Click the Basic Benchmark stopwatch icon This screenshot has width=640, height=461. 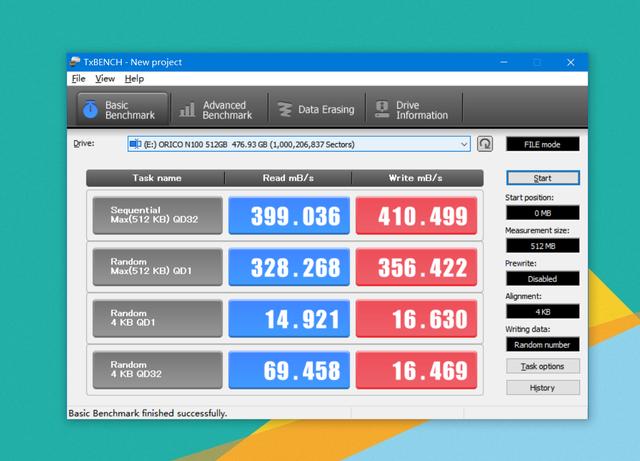click(90, 109)
